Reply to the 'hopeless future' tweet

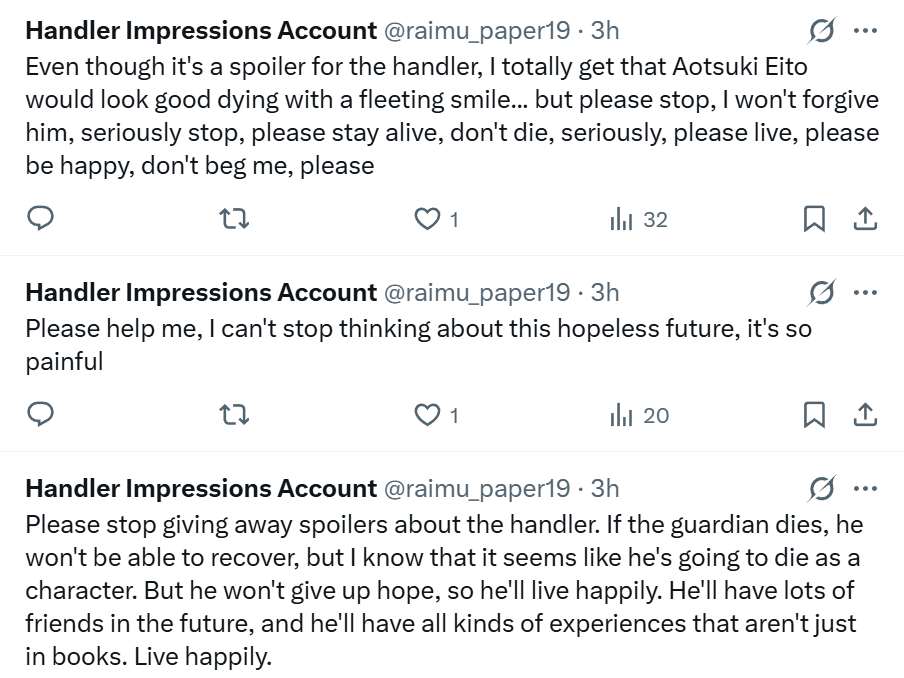39,415
